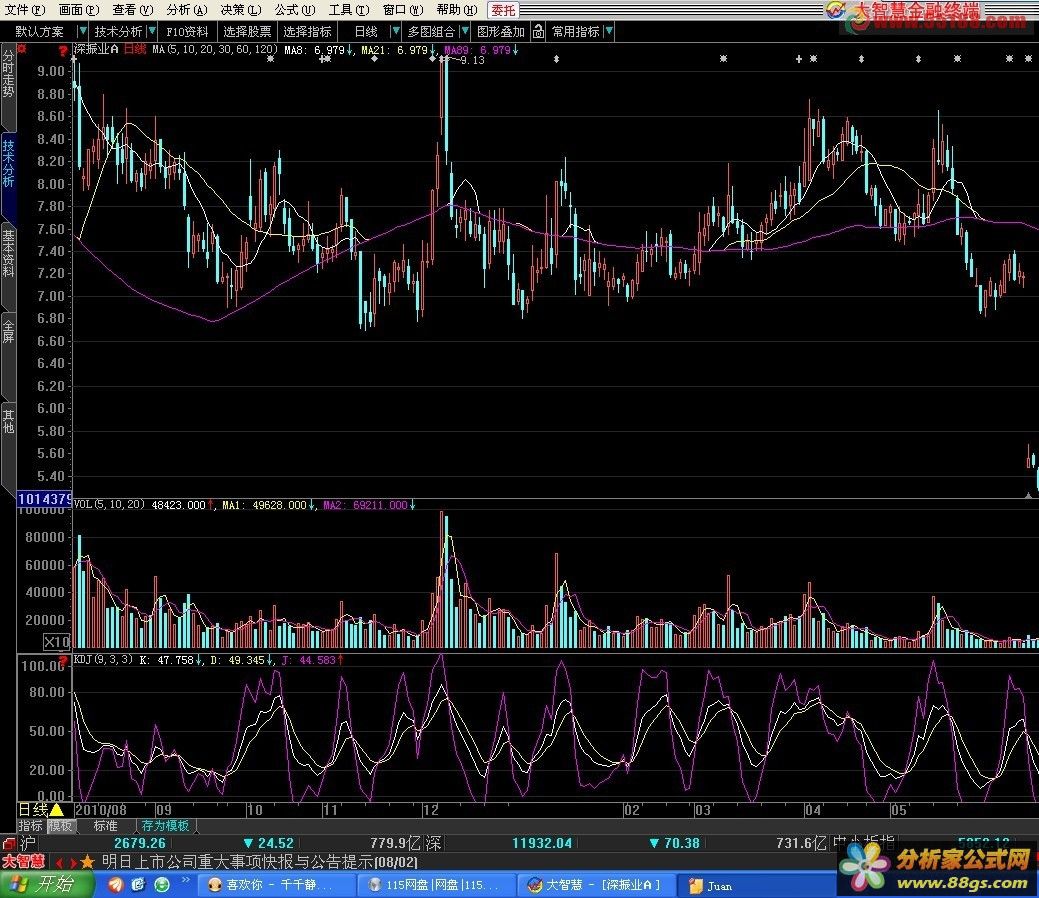Expand the 常用指标 dropdown arrow
This screenshot has height=898, width=1039.
(x=609, y=31)
